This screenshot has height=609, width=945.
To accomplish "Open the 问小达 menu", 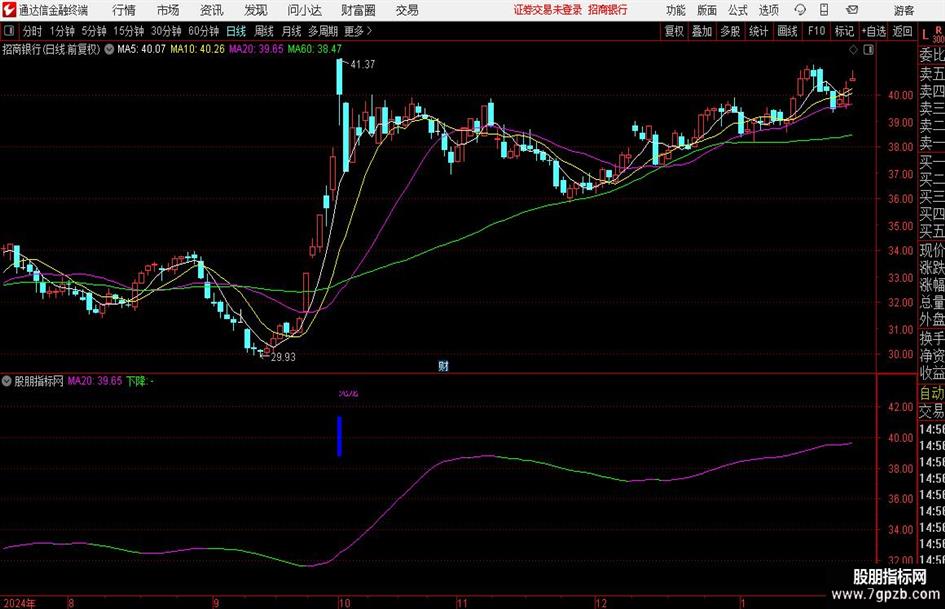I will point(304,10).
